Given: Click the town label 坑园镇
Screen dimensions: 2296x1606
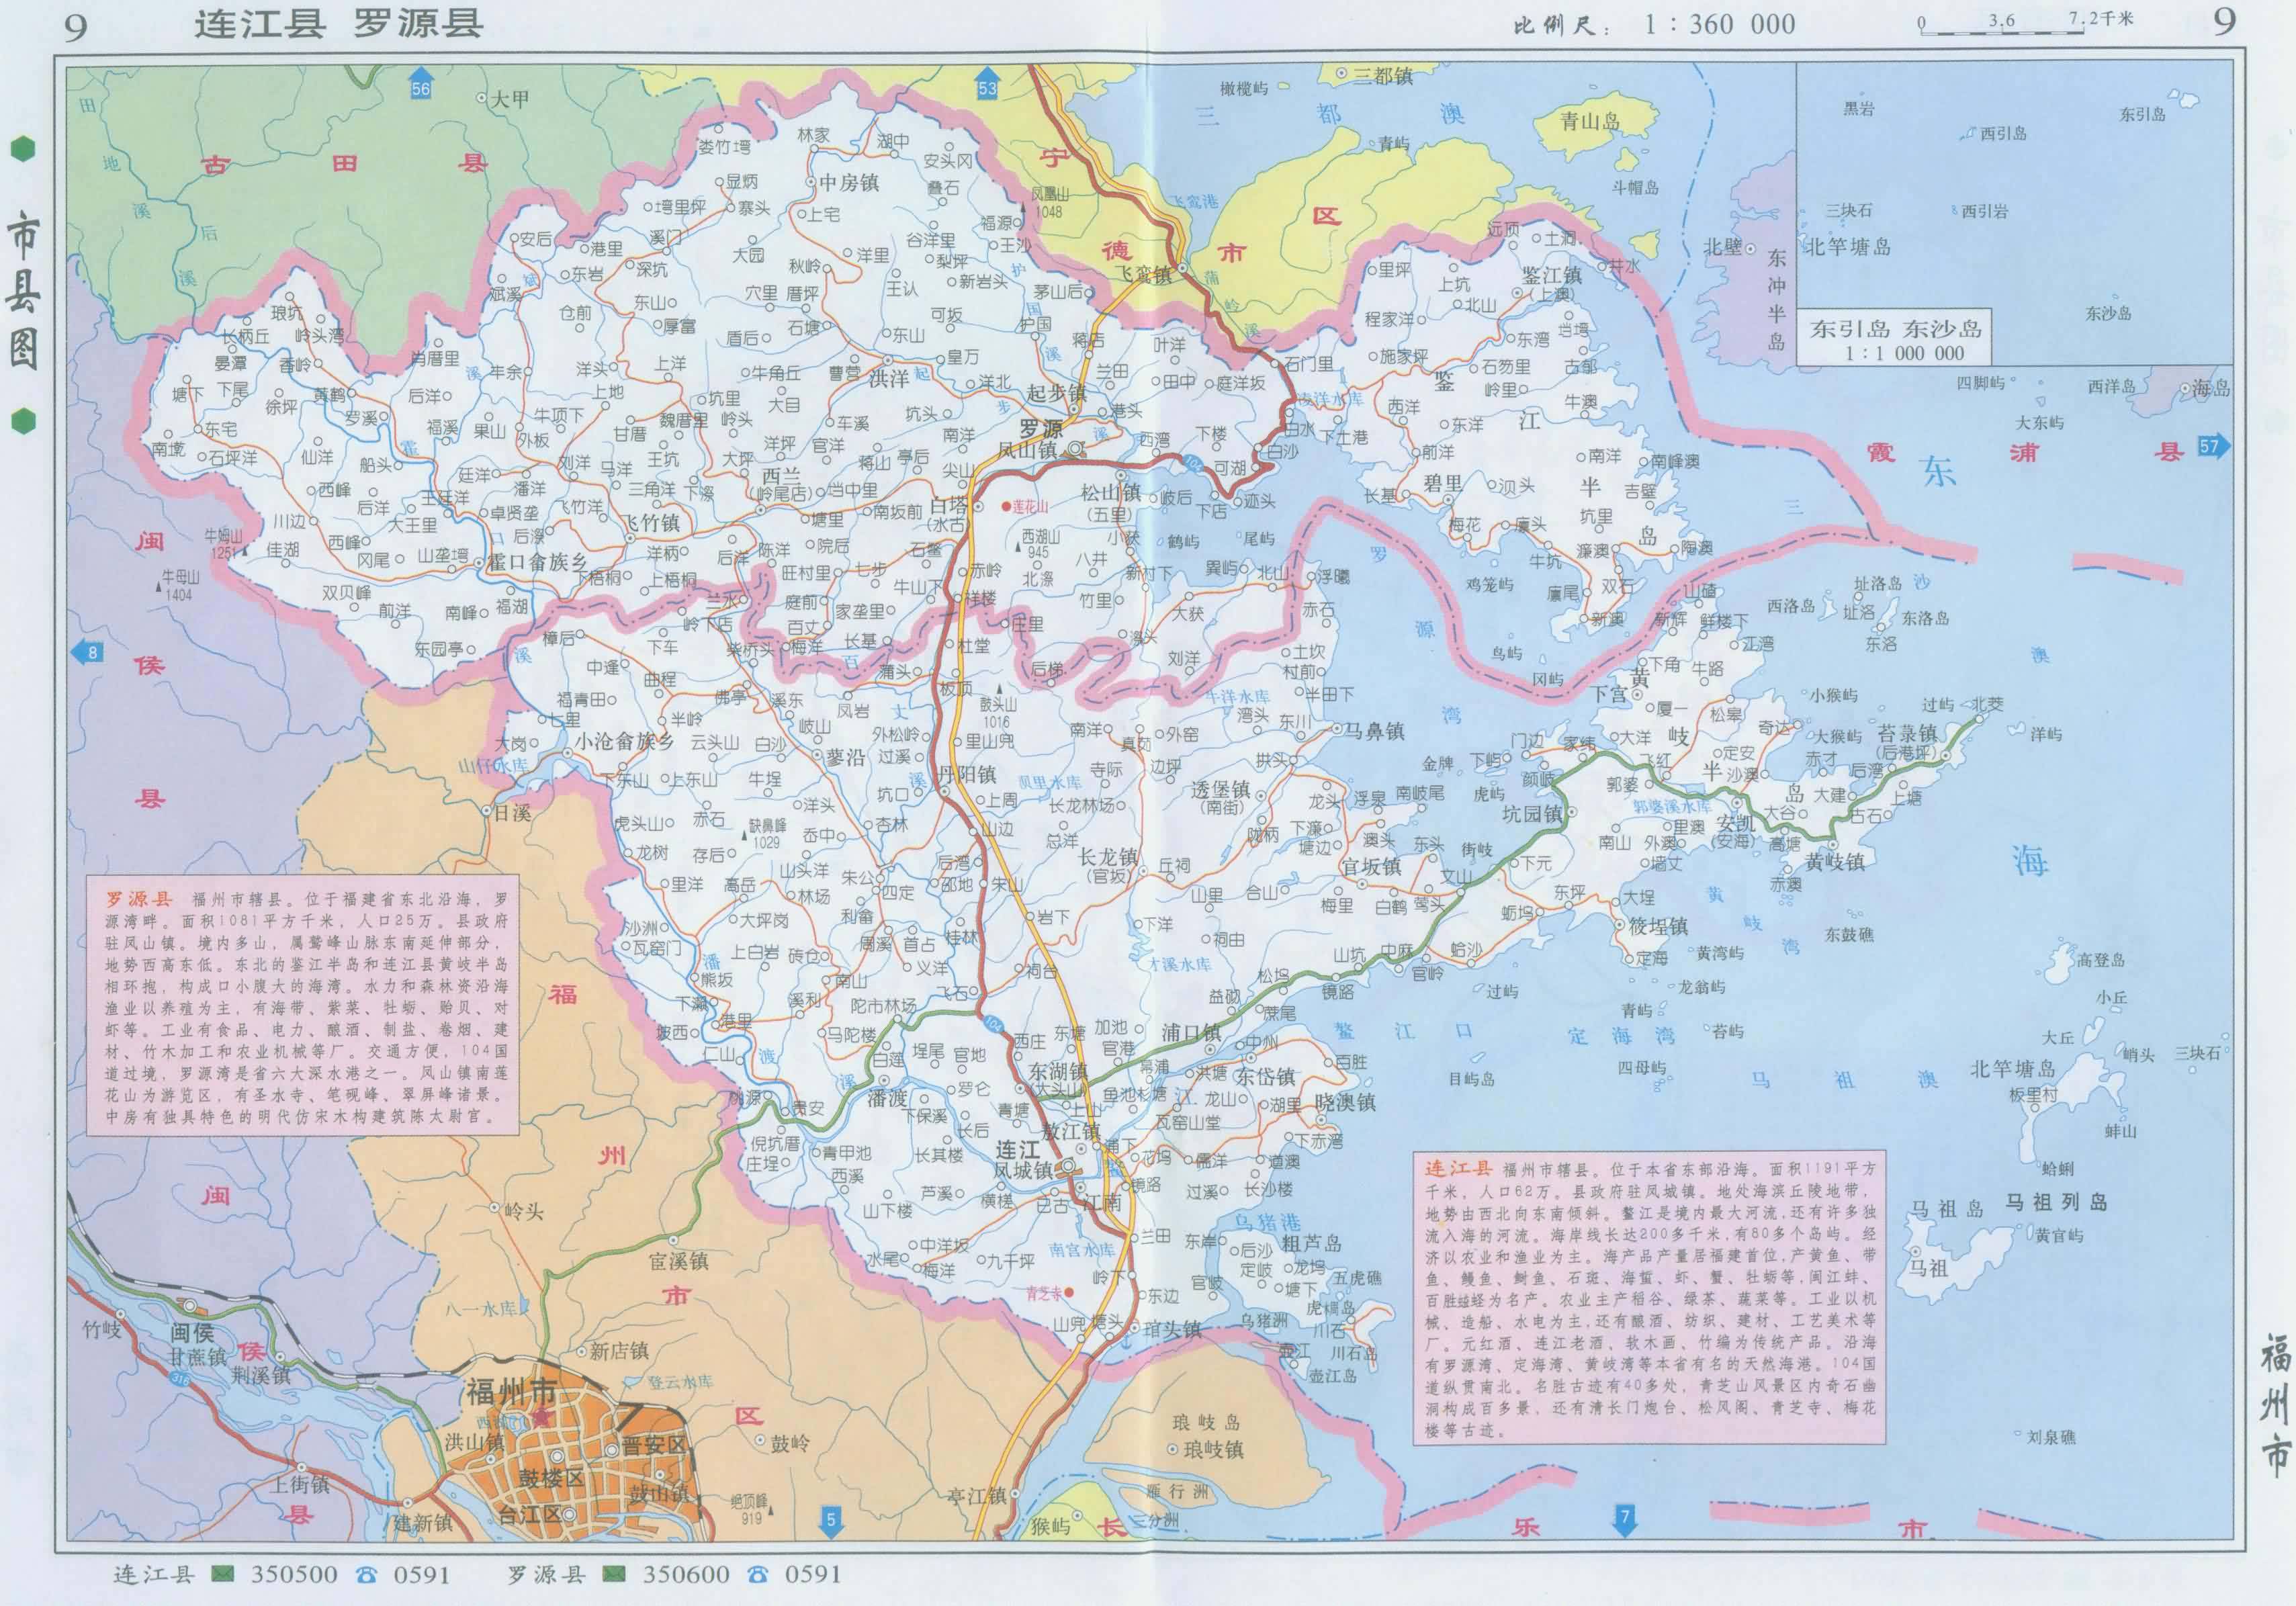Looking at the screenshot, I should (x=1533, y=814).
